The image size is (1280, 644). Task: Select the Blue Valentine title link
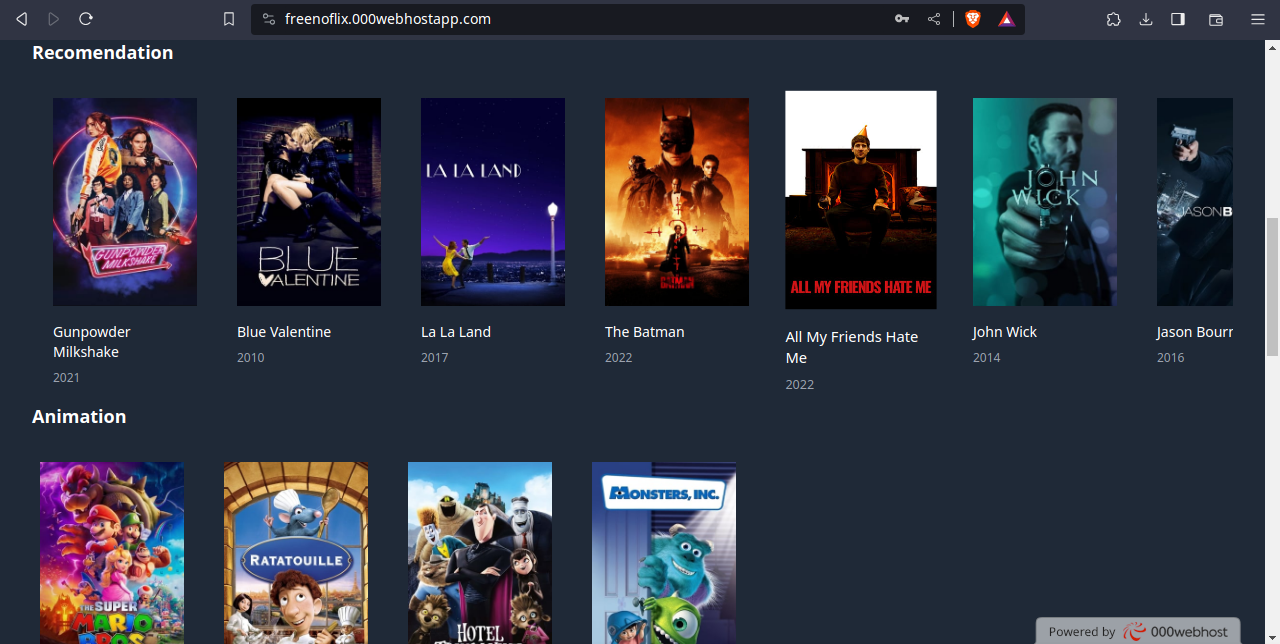(284, 332)
